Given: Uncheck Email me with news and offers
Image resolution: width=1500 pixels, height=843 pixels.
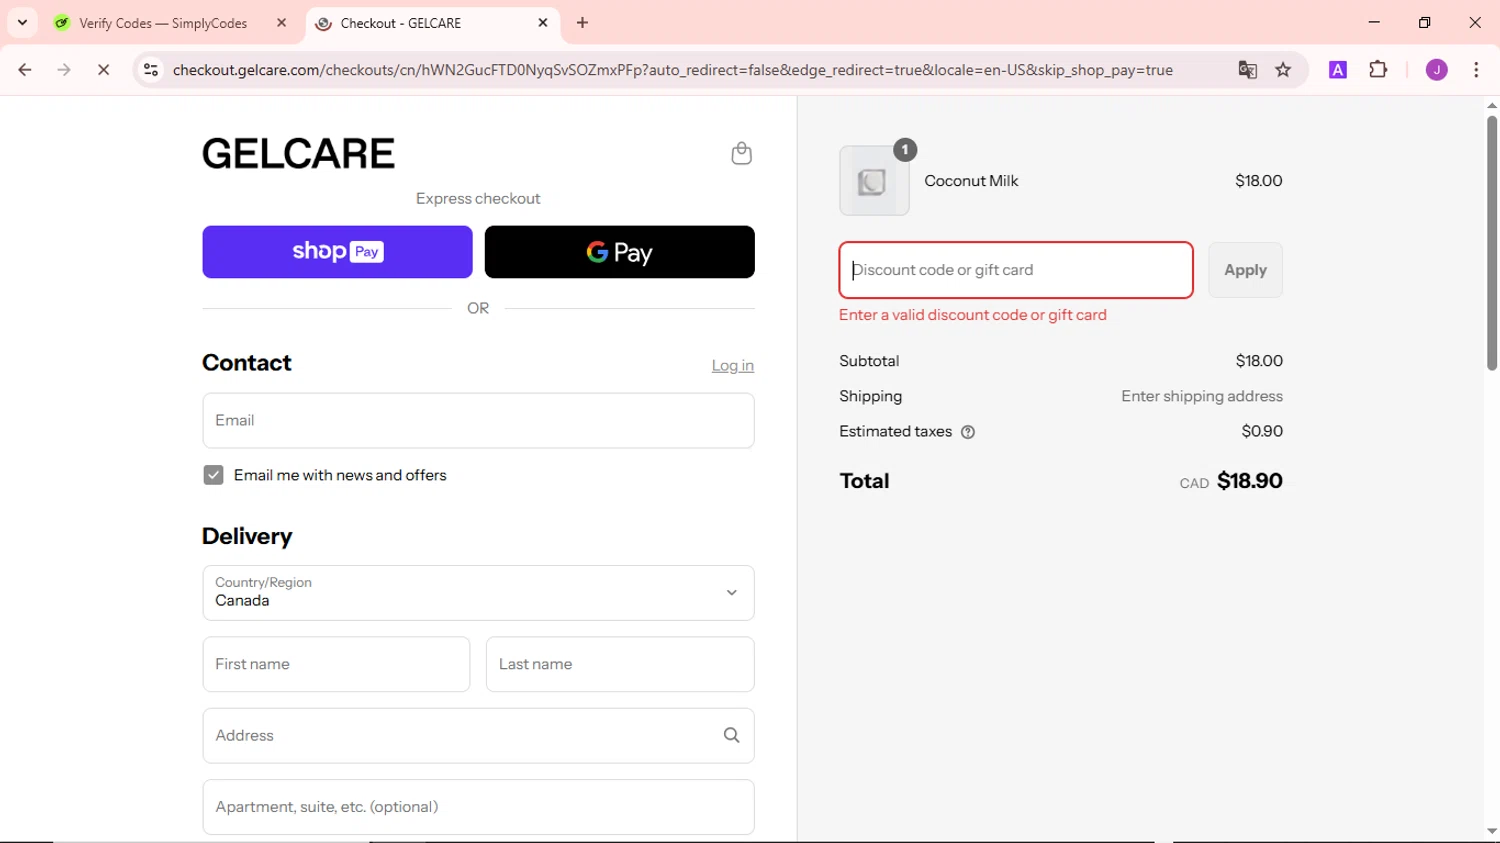Looking at the screenshot, I should pyautogui.click(x=213, y=475).
